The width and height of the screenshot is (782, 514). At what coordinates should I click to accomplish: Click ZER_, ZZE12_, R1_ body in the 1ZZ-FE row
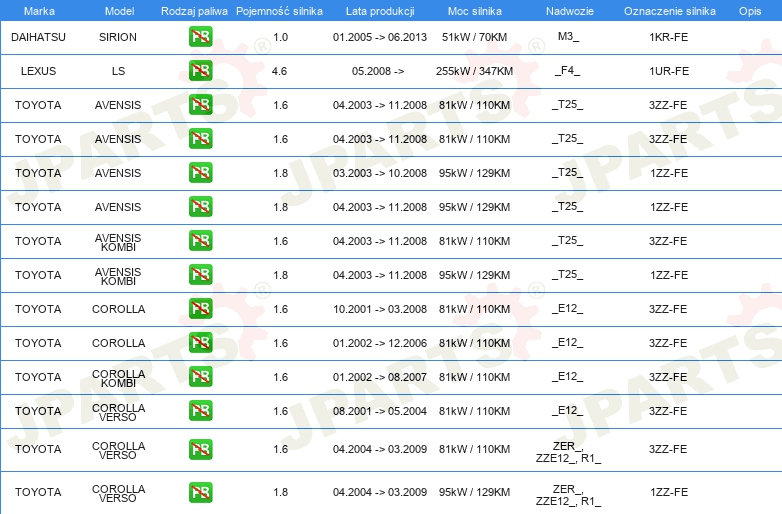coord(568,495)
